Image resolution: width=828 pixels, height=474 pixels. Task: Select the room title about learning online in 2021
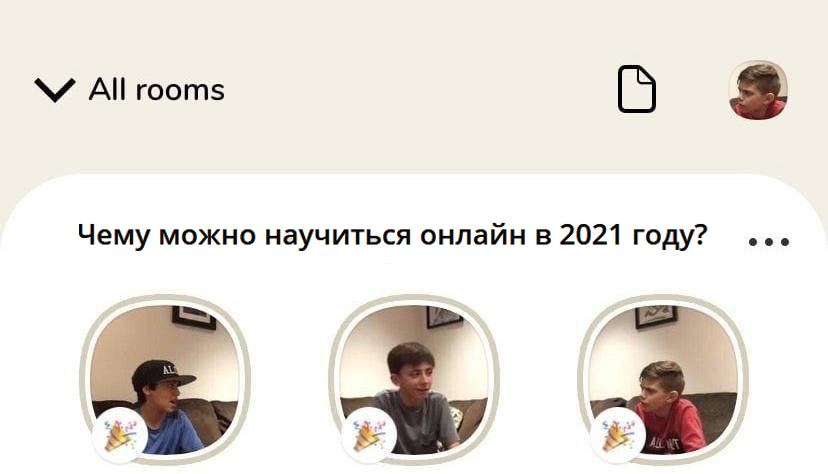tap(392, 235)
